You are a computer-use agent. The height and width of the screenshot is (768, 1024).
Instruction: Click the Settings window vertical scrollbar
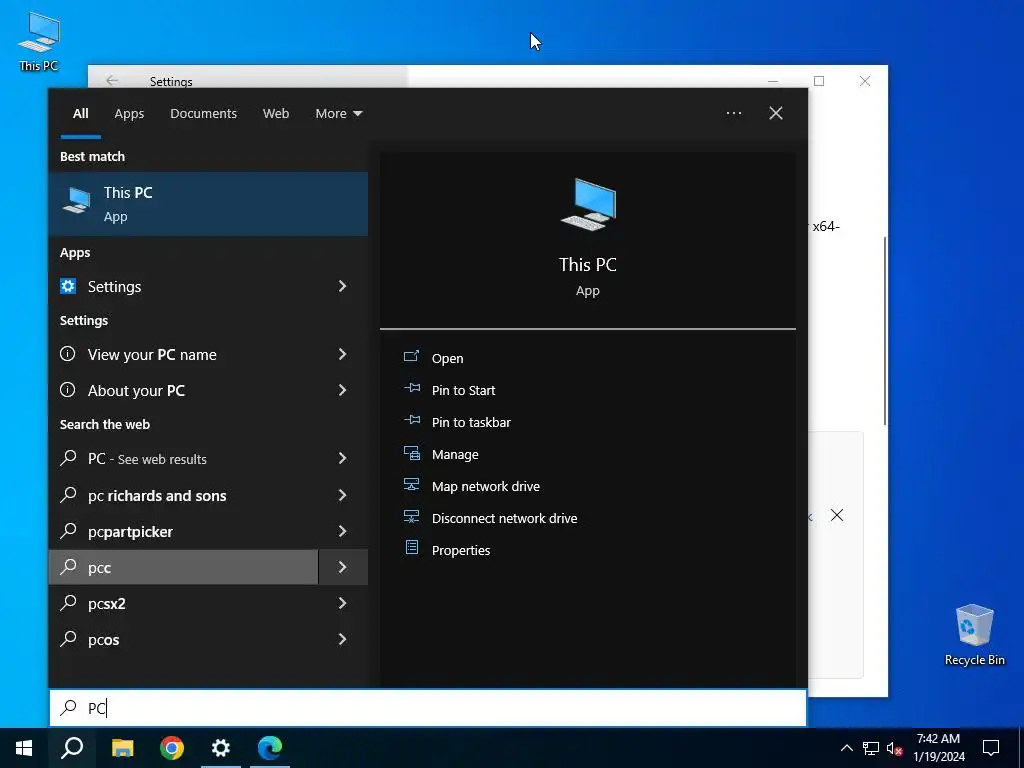pyautogui.click(x=885, y=330)
